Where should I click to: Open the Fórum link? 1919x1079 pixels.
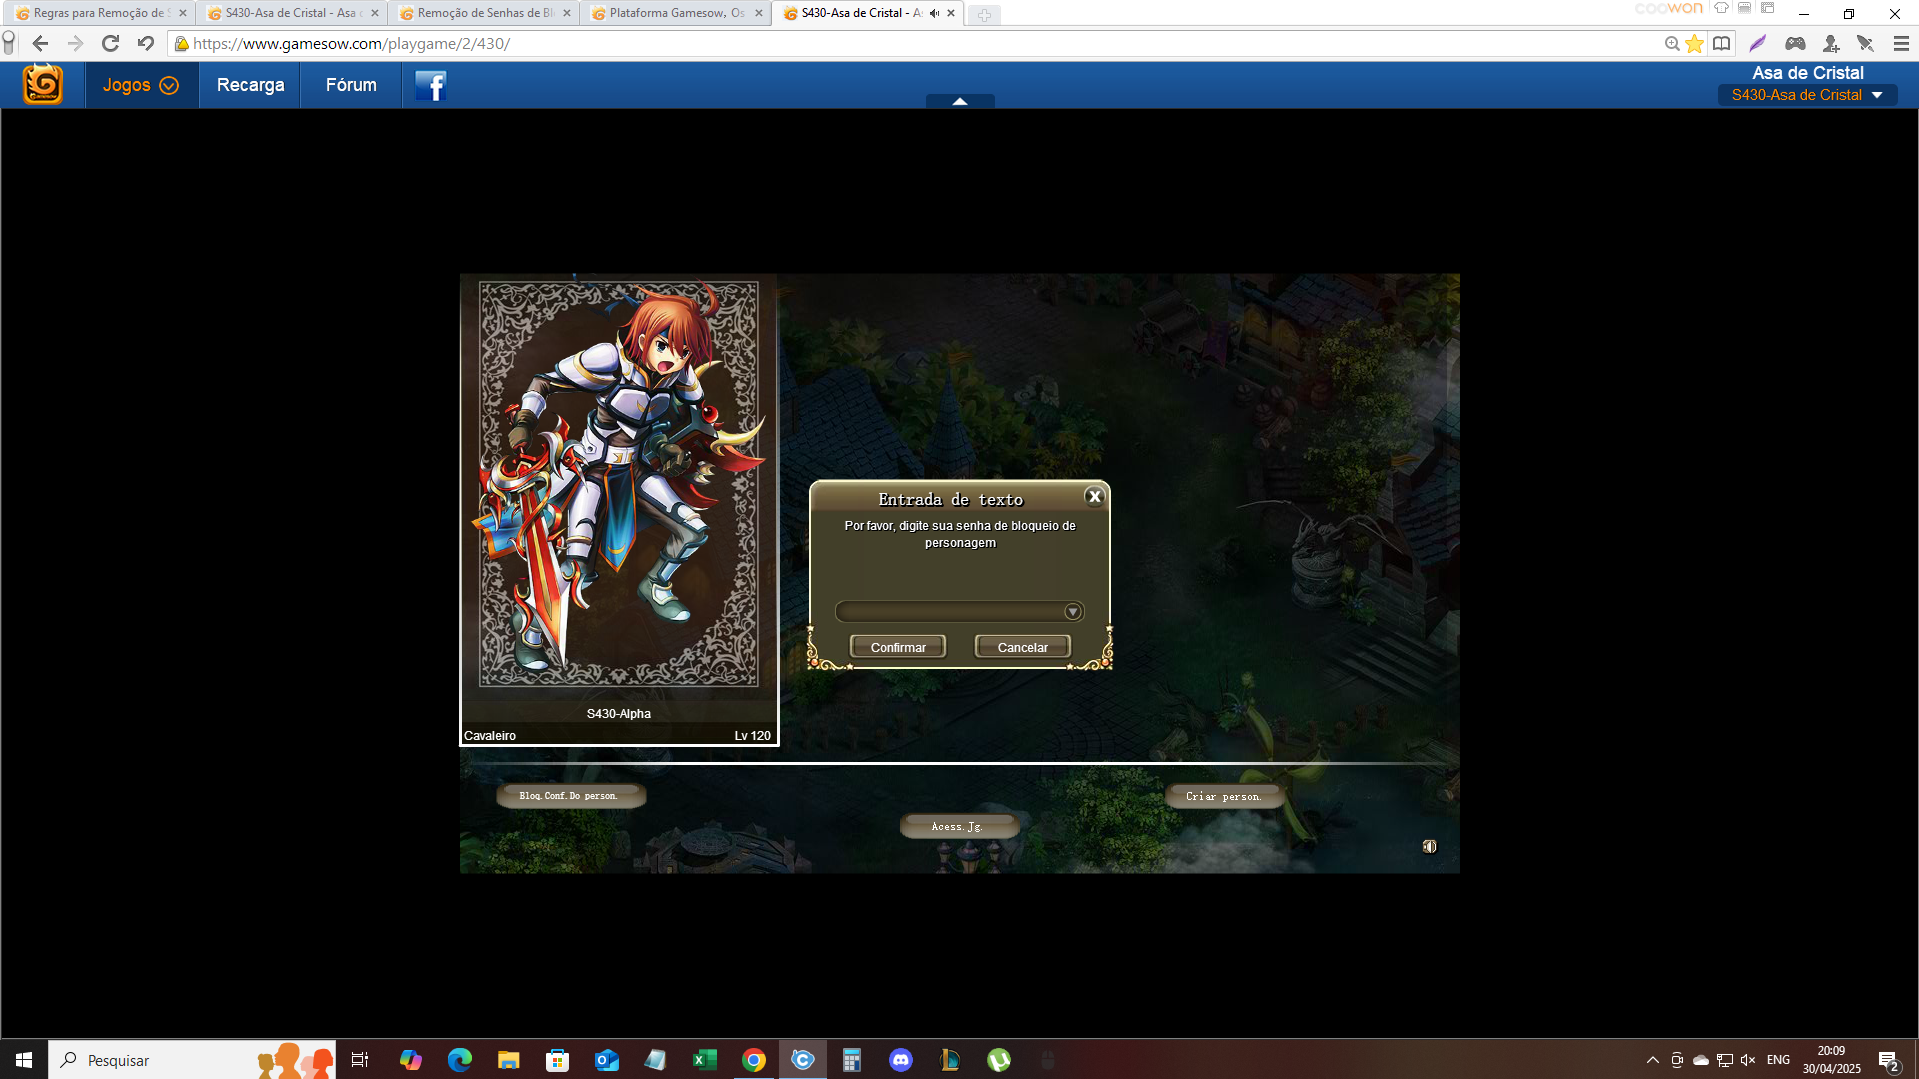click(351, 85)
